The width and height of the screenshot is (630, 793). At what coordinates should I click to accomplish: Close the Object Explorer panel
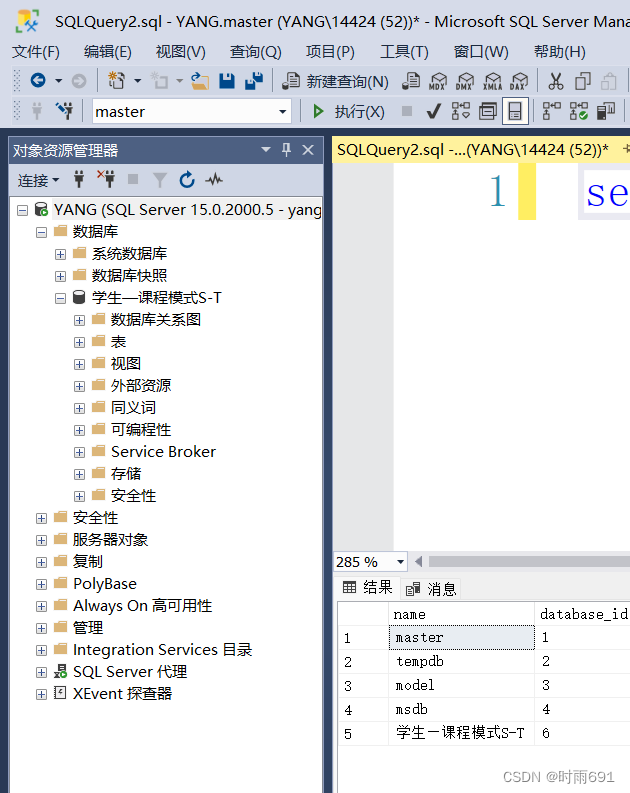tap(308, 150)
